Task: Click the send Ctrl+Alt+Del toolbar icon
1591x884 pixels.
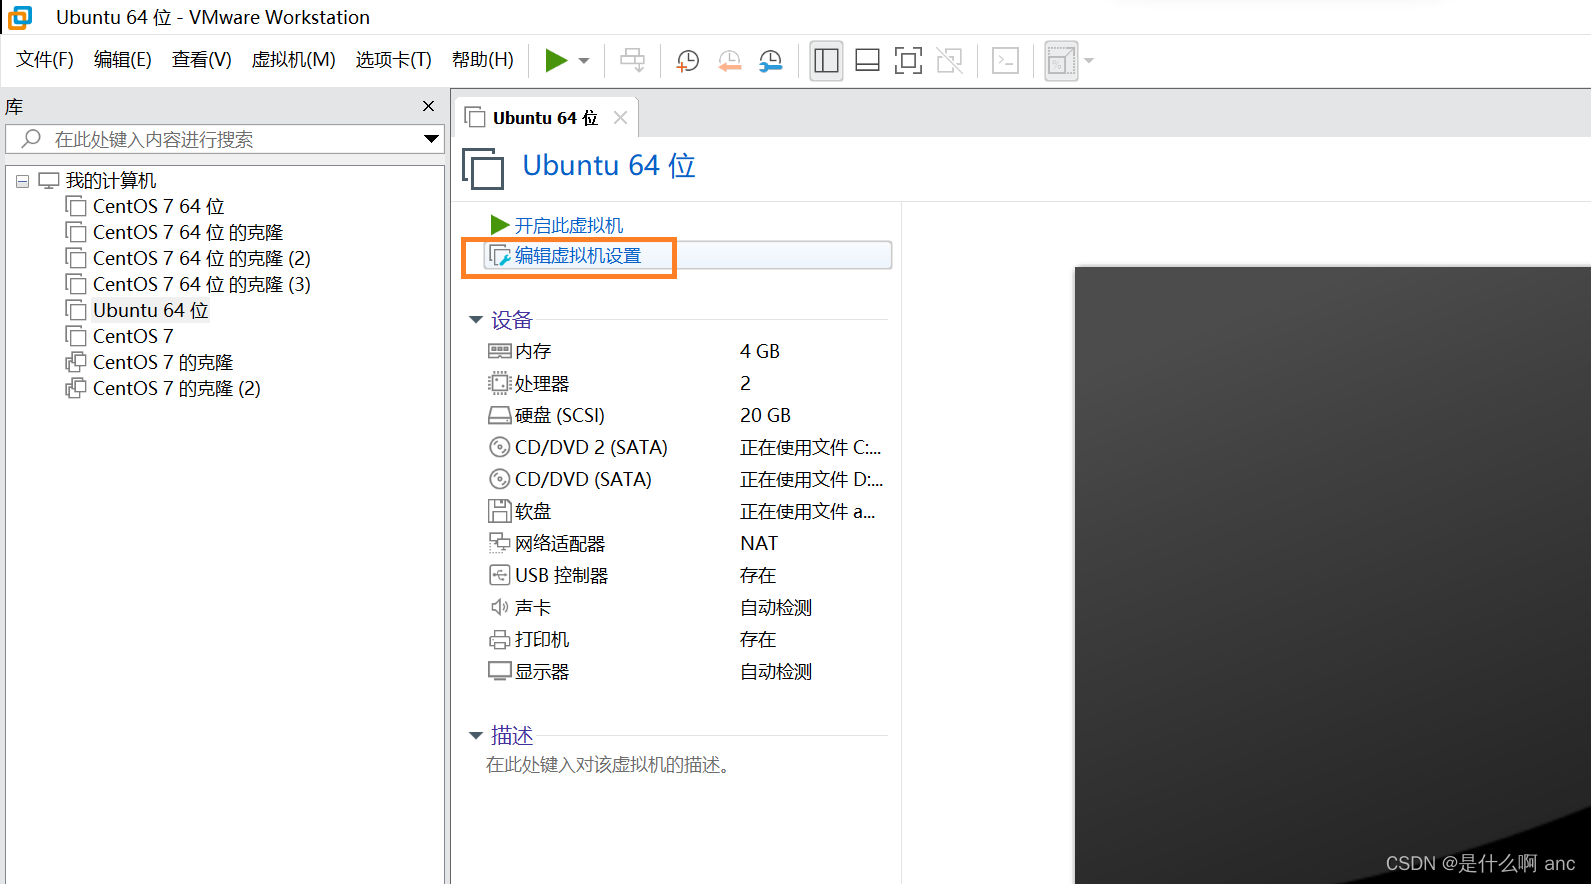Action: (632, 61)
